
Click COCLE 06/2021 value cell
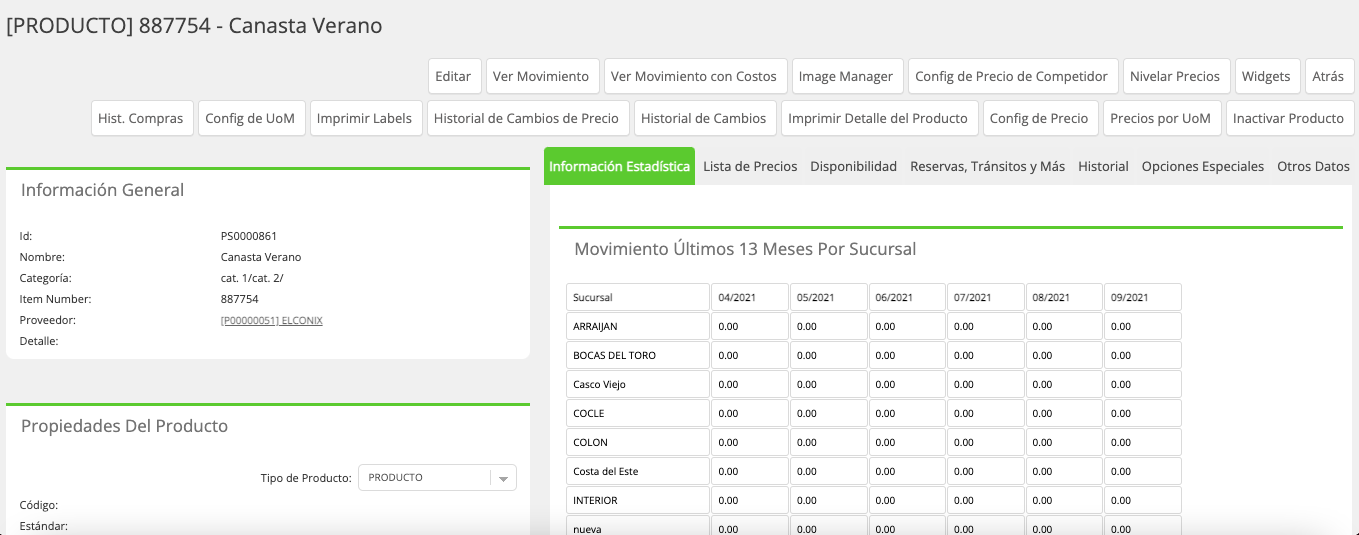click(906, 413)
